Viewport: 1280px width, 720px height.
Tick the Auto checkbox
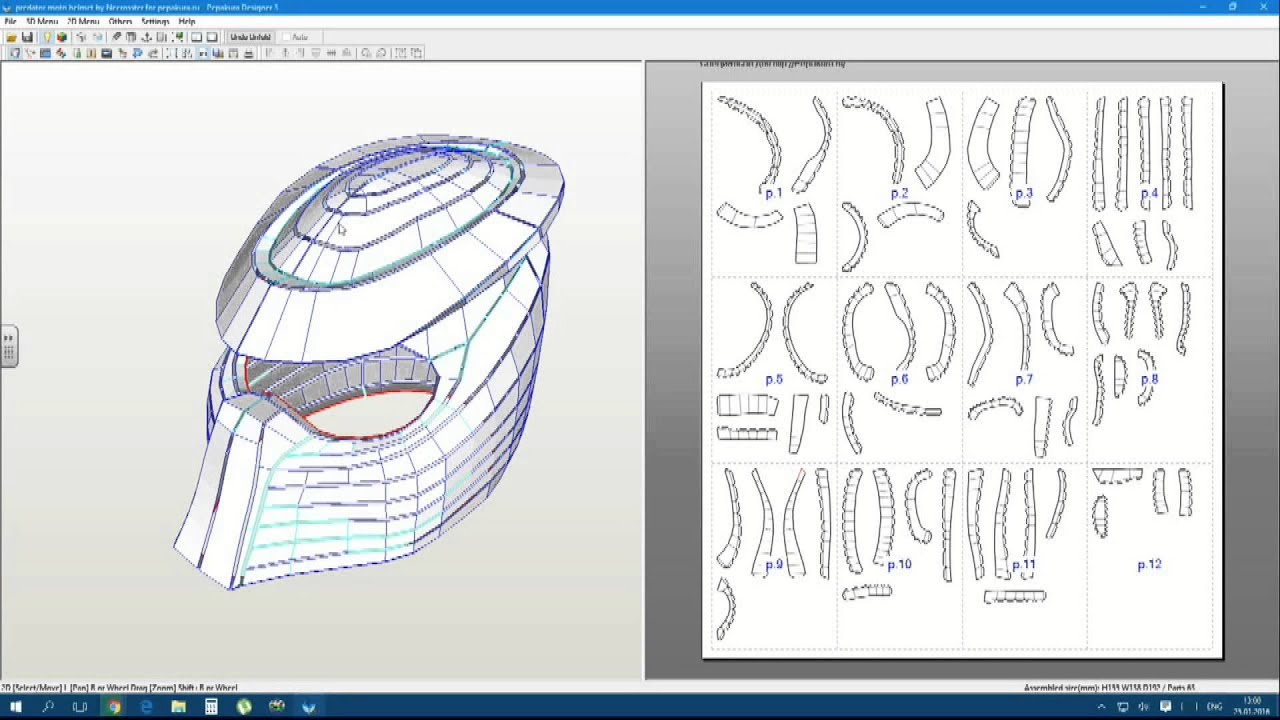click(287, 37)
